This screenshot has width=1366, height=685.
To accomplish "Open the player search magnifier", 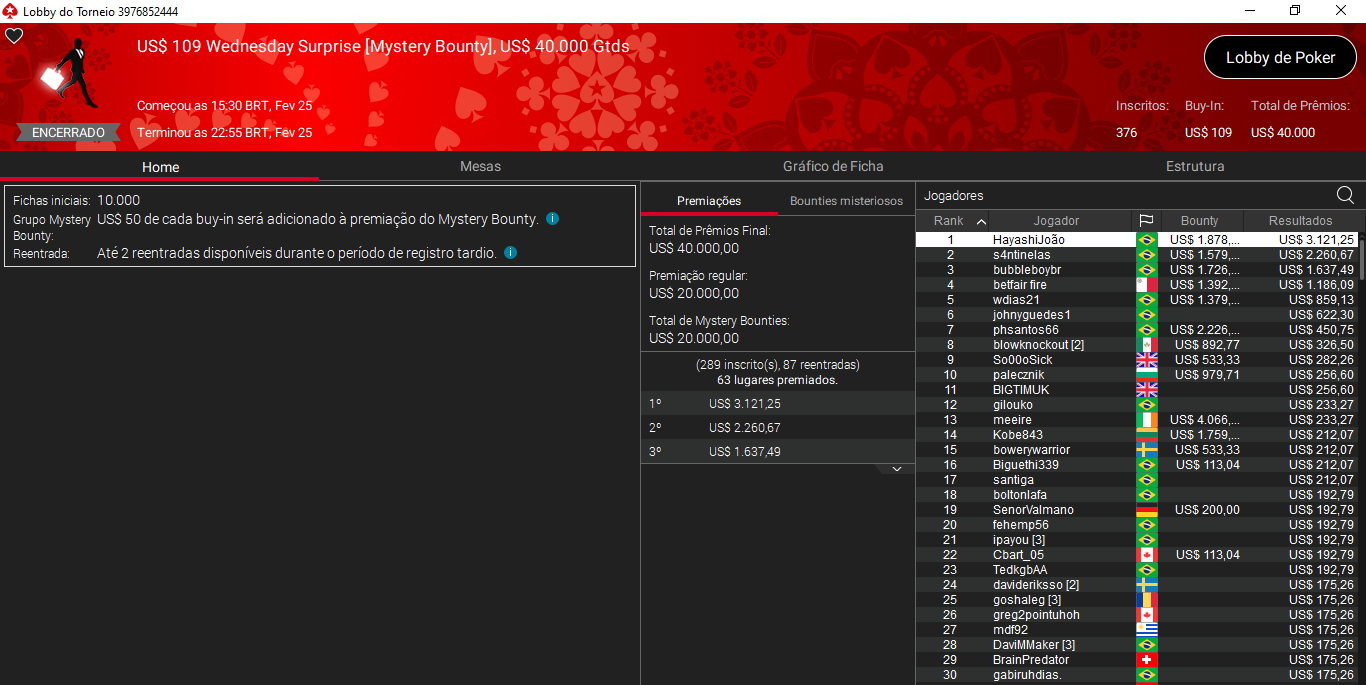I will (x=1345, y=195).
